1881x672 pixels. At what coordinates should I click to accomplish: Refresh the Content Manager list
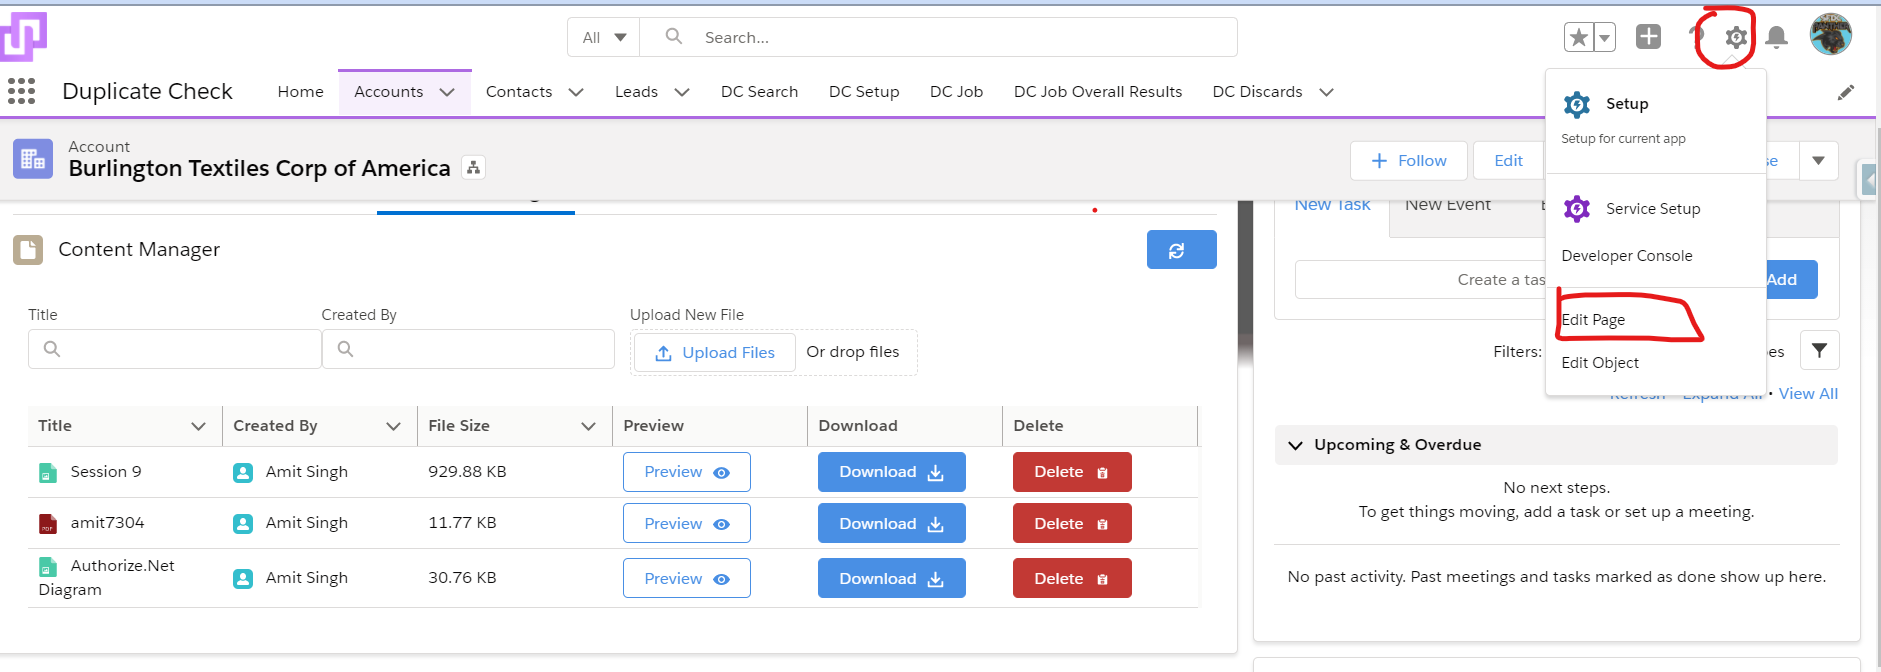point(1181,250)
